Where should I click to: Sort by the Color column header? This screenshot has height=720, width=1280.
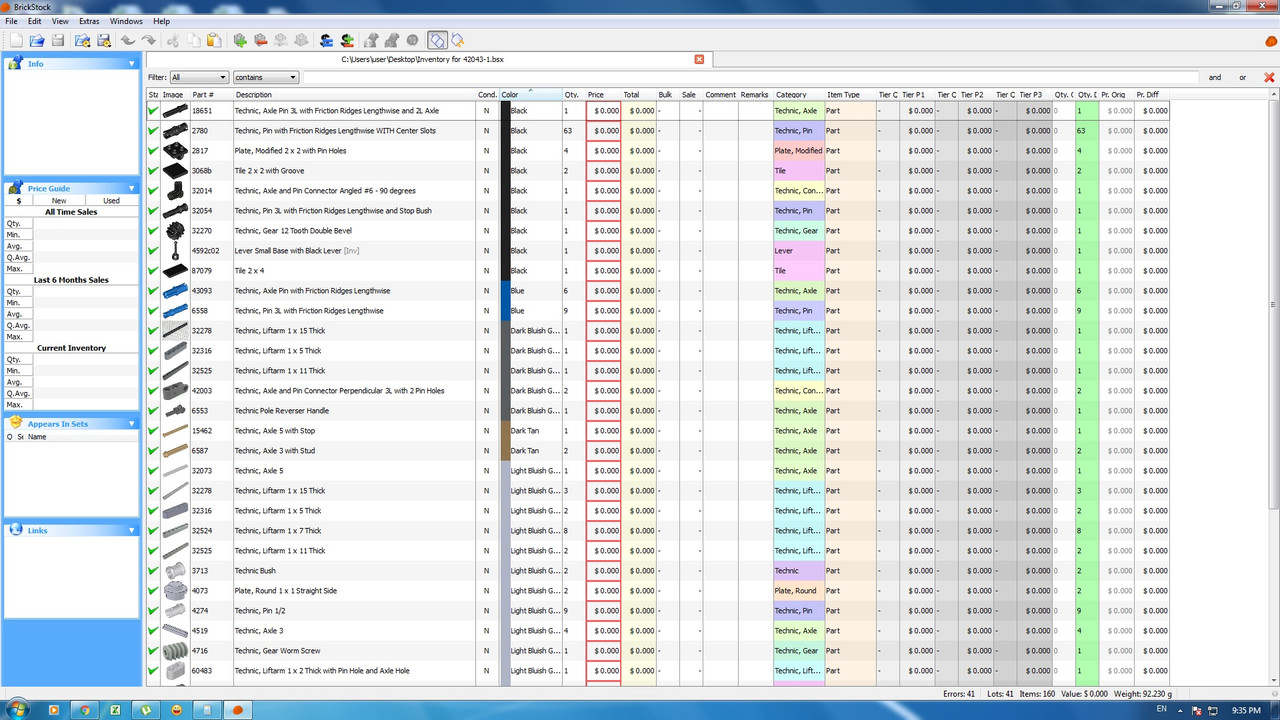[x=531, y=95]
